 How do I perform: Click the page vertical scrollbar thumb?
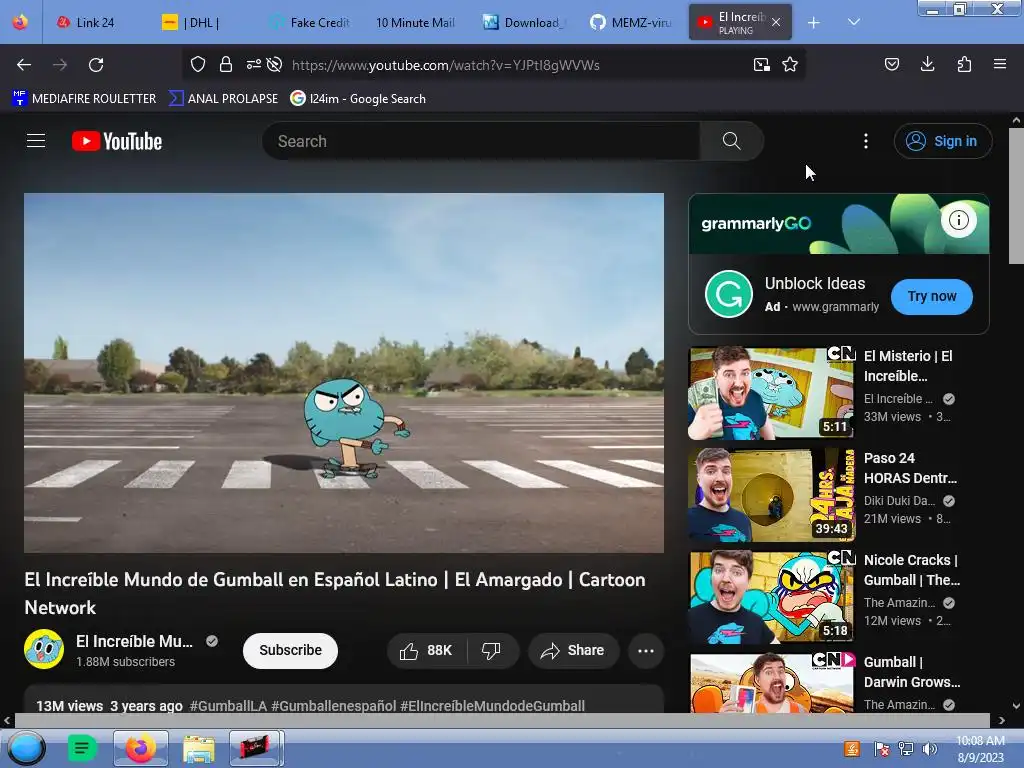[x=1016, y=196]
